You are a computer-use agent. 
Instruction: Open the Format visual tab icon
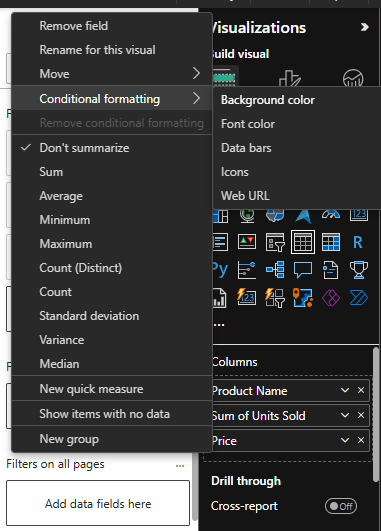[x=290, y=78]
